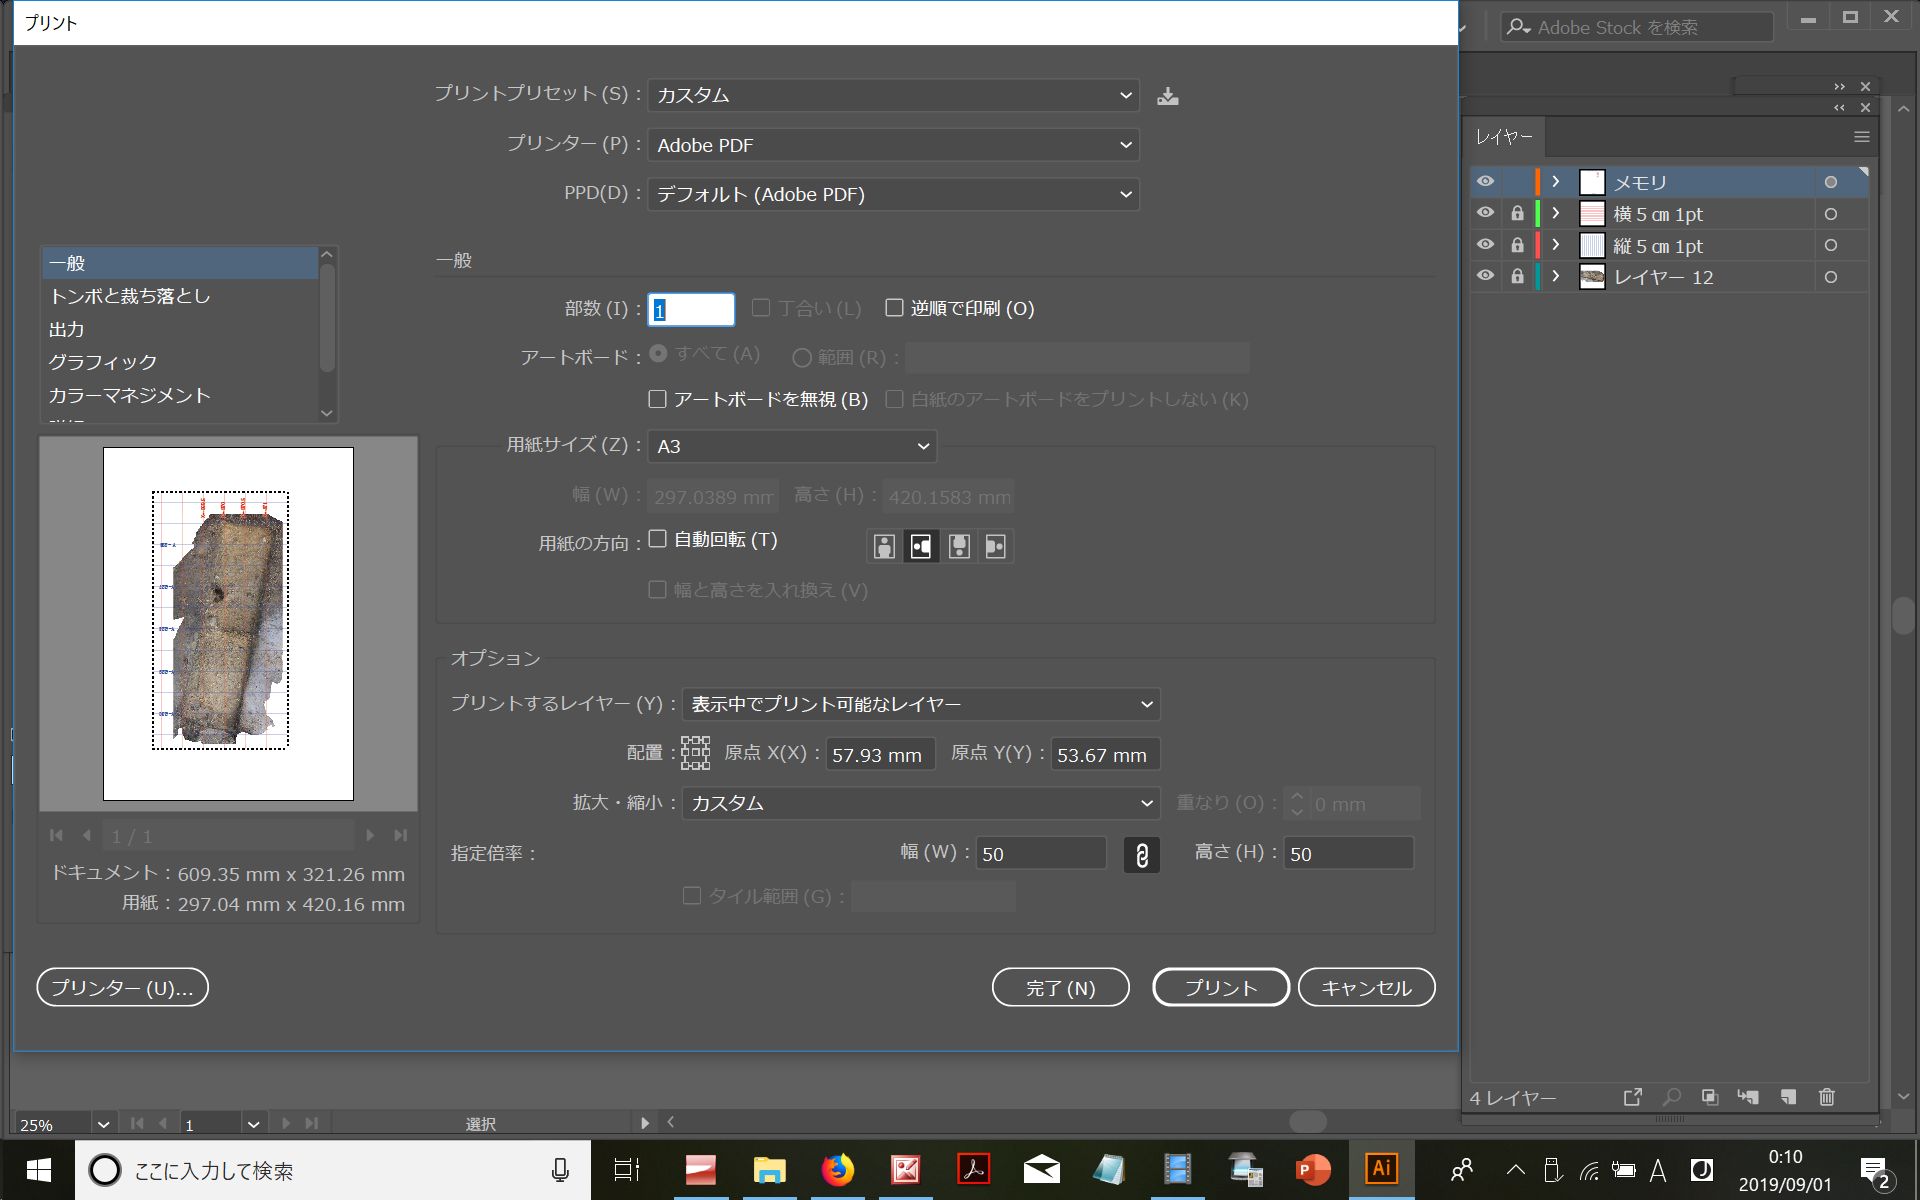Open the Layers panel menu icon
The width and height of the screenshot is (1920, 1200).
point(1861,137)
